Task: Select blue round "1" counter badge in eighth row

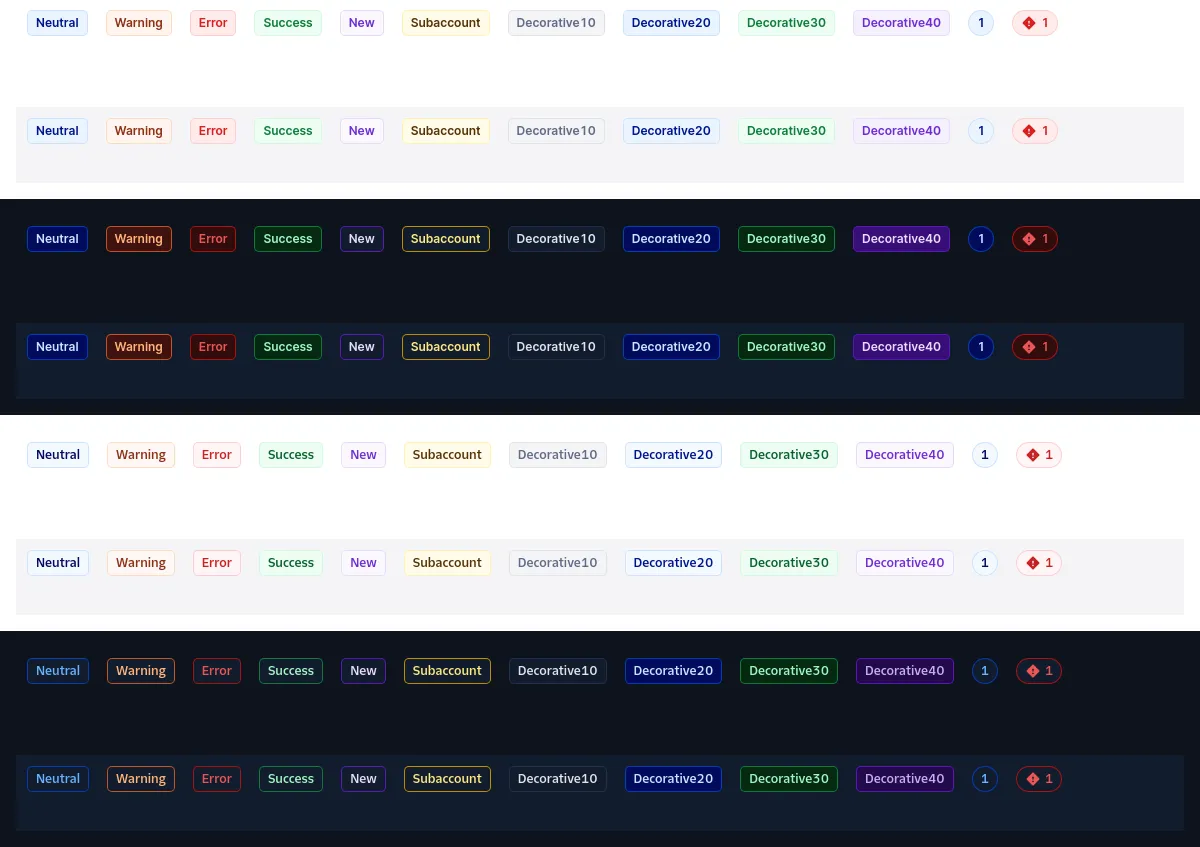Action: pyautogui.click(x=985, y=779)
